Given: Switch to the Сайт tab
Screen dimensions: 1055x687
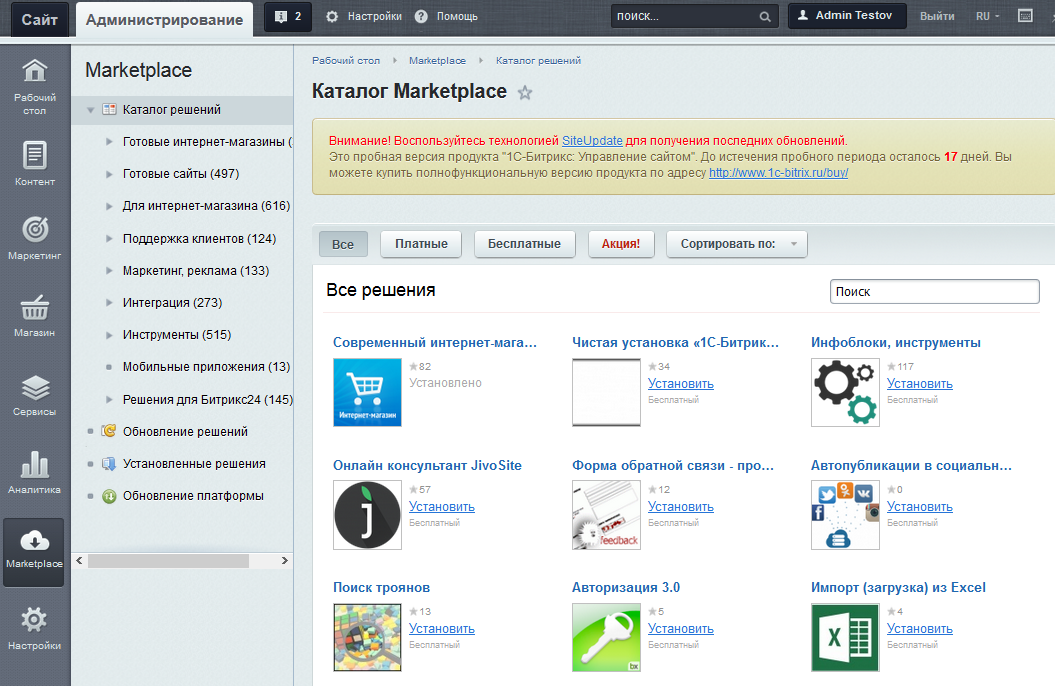Looking at the screenshot, I should 40,20.
